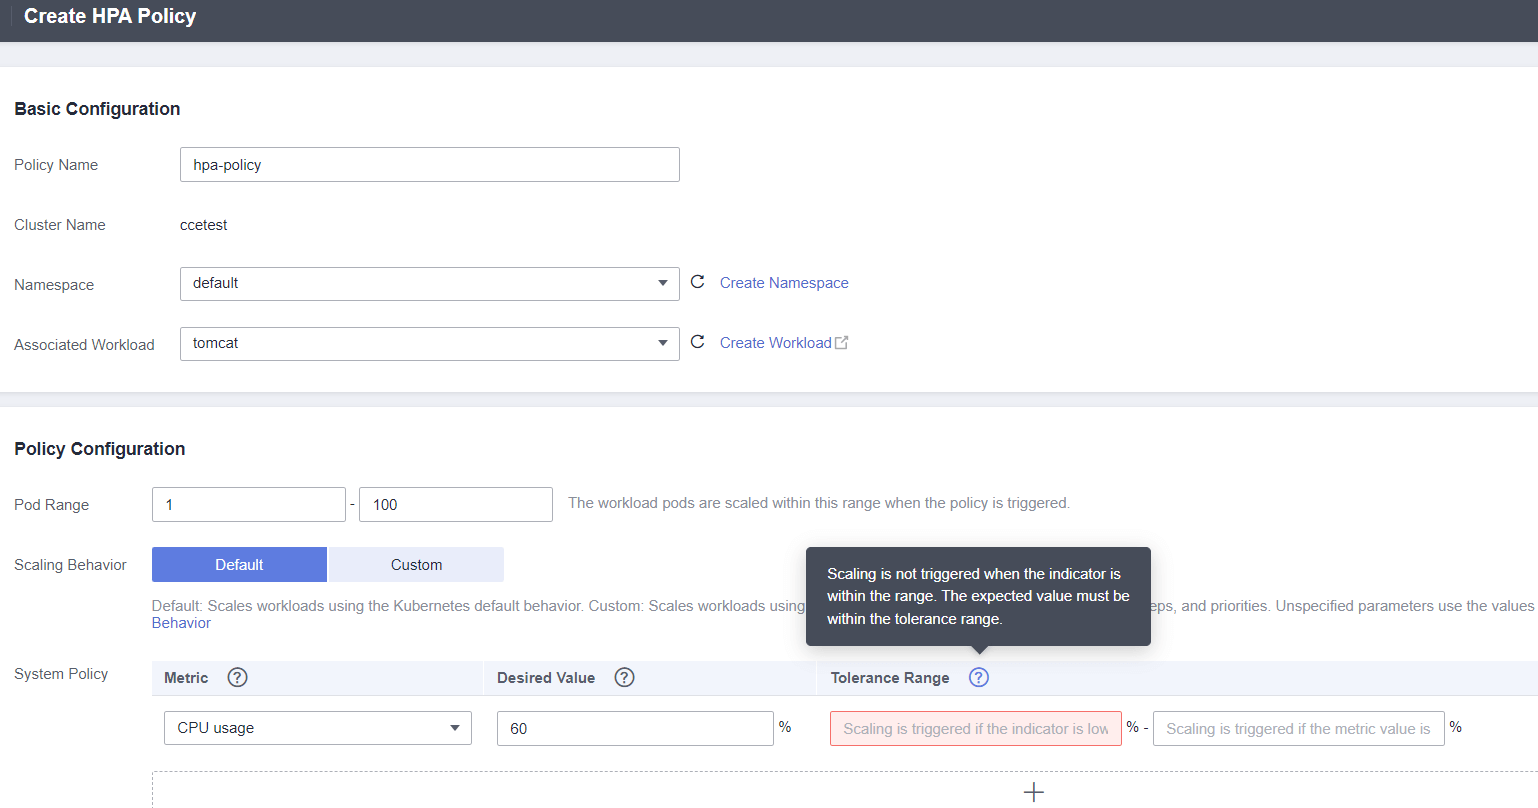
Task: Refresh the Associated Workload list
Action: [x=697, y=343]
